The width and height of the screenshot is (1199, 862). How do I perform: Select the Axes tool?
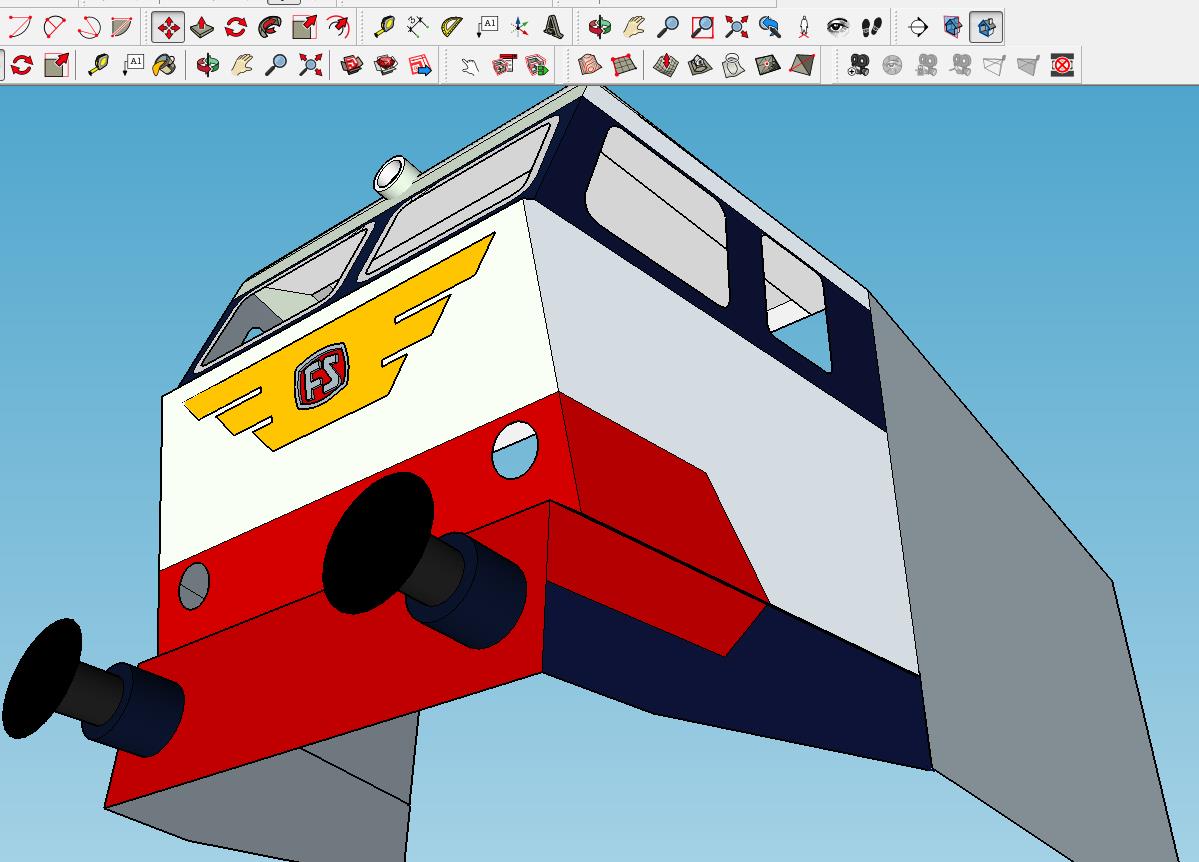point(520,27)
